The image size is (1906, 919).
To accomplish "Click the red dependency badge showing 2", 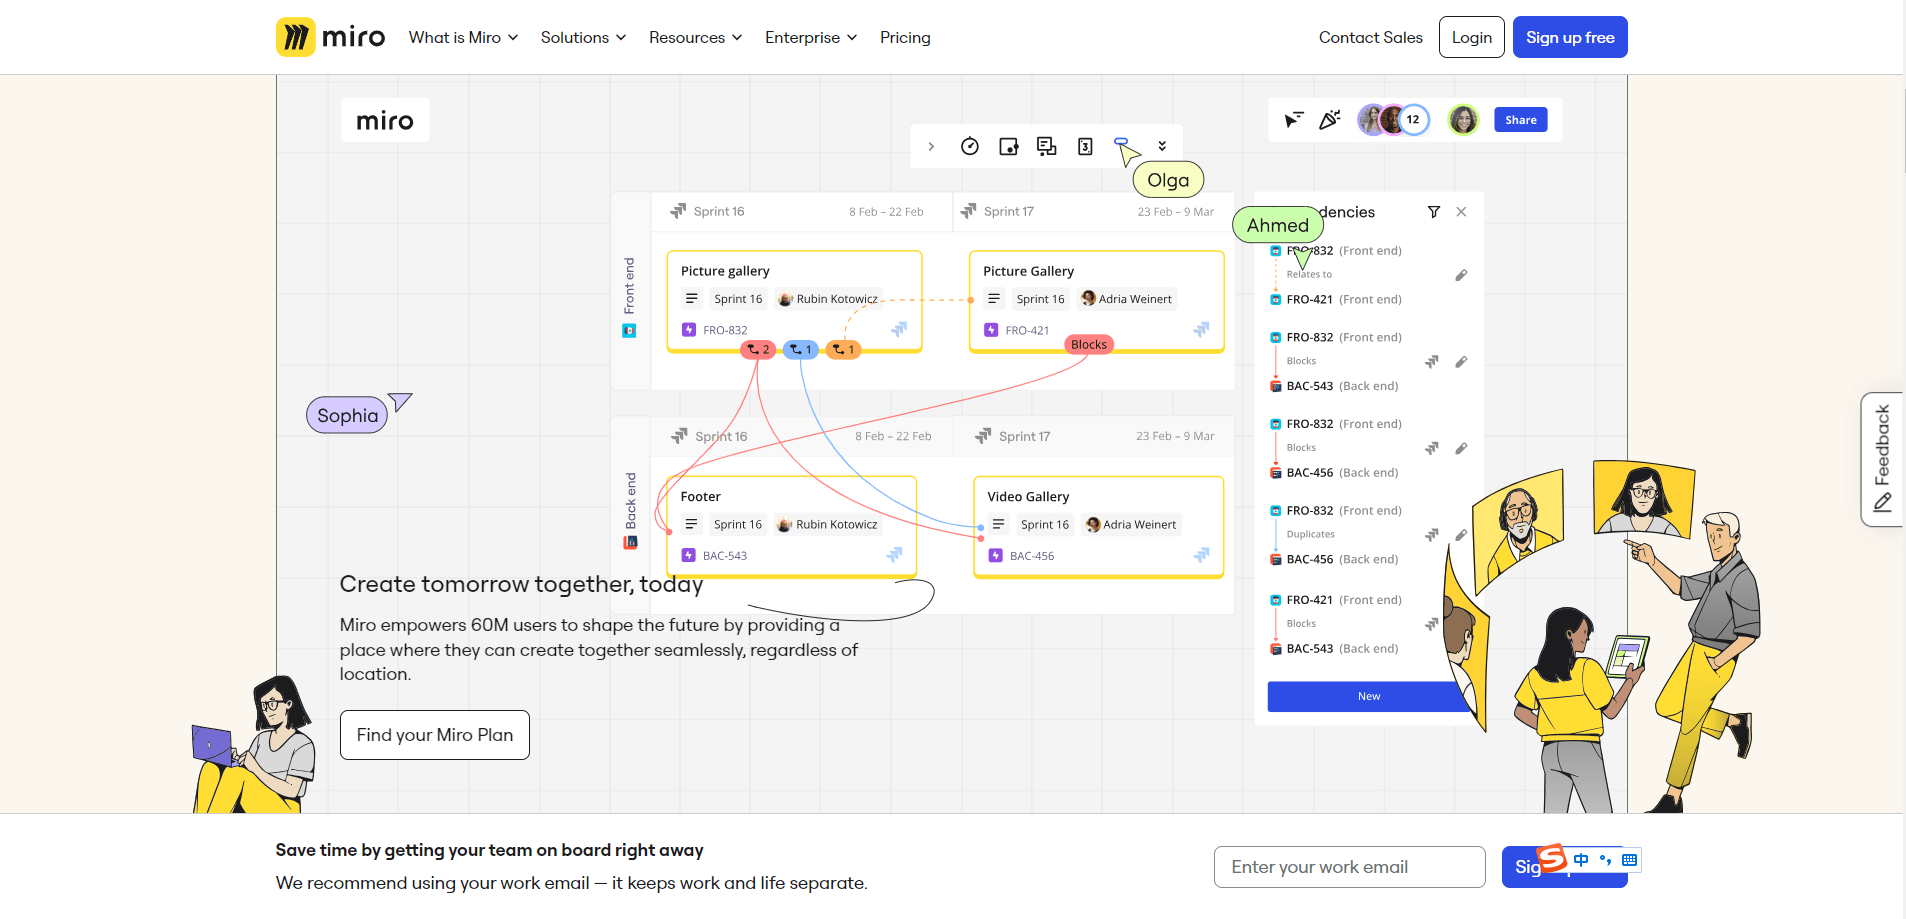I will (758, 349).
